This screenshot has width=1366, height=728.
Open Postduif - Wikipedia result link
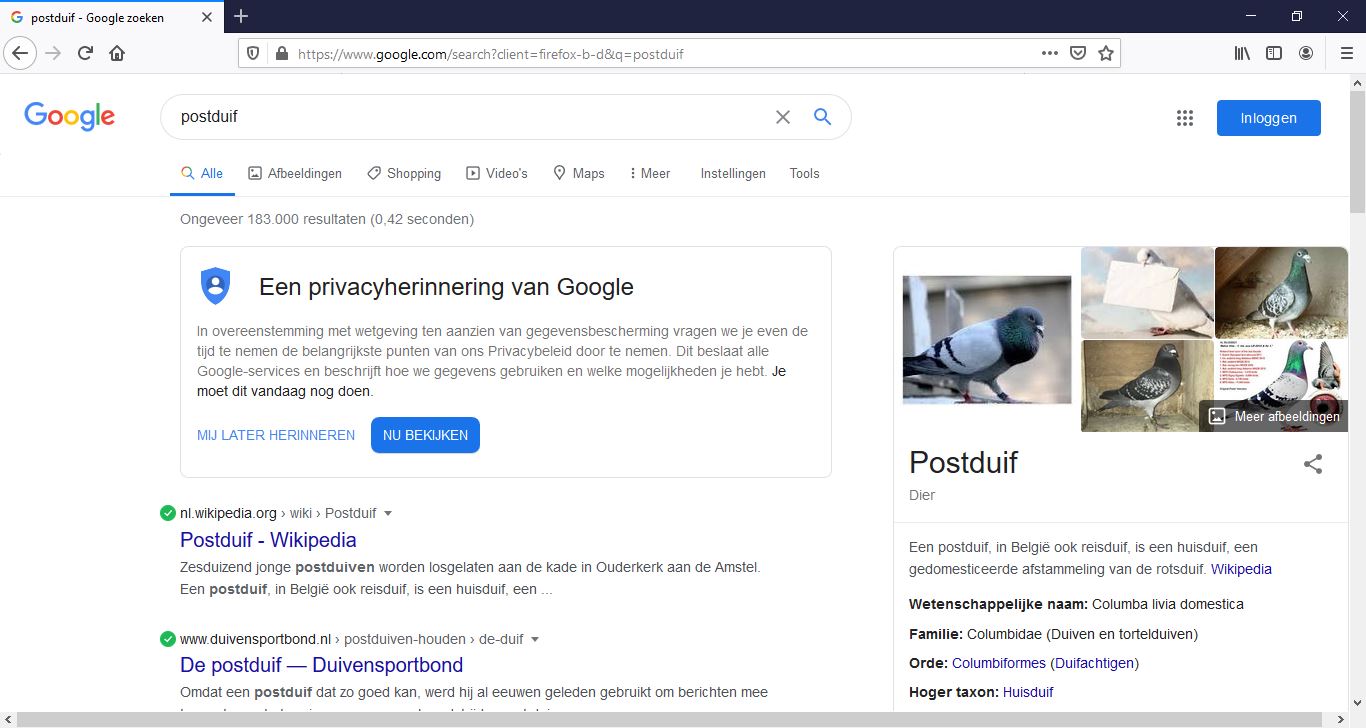pos(268,540)
